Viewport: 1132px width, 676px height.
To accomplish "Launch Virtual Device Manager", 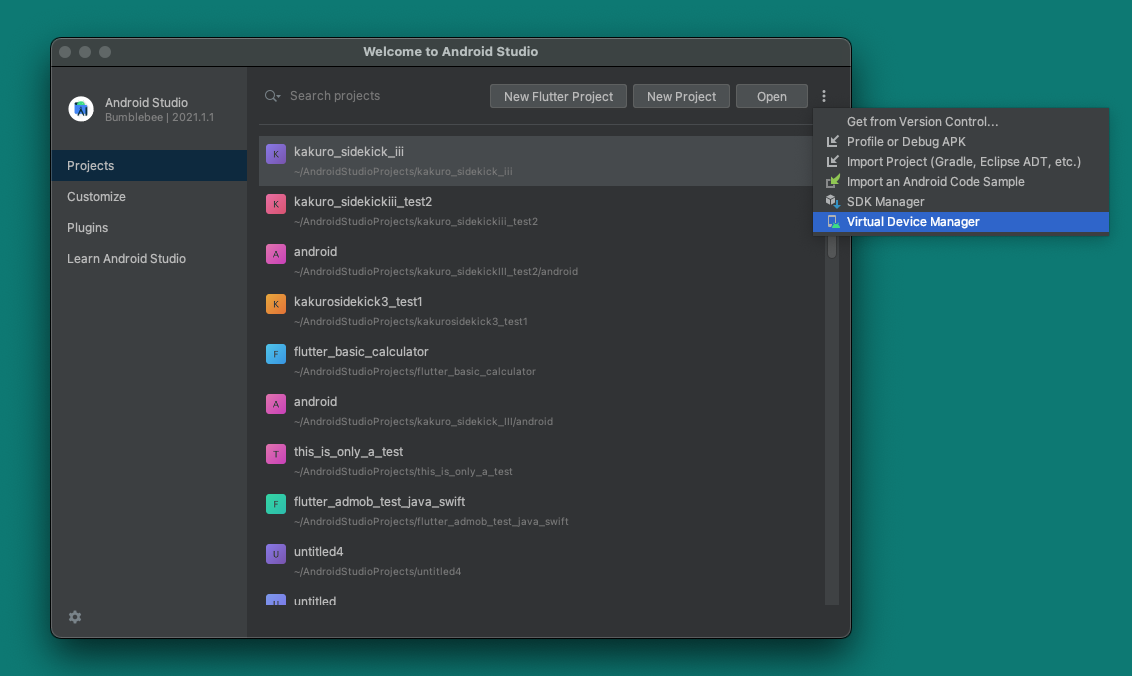I will click(961, 222).
